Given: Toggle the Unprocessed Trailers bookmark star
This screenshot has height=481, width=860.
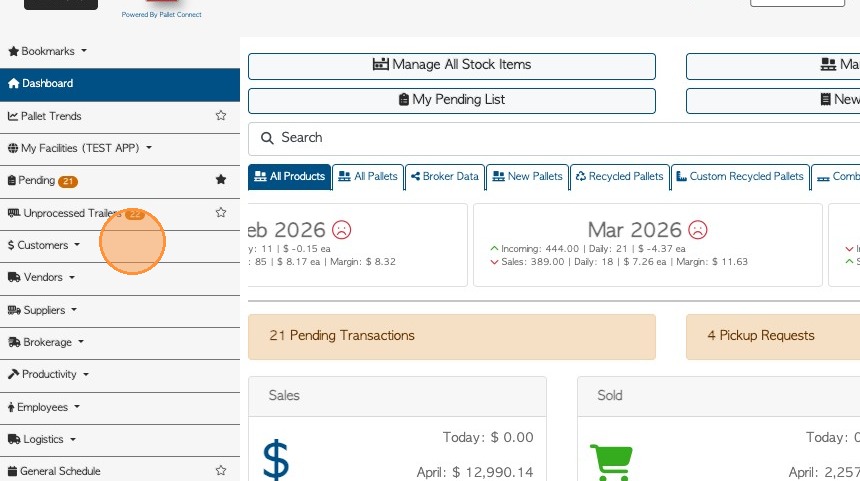Looking at the screenshot, I should [x=221, y=212].
